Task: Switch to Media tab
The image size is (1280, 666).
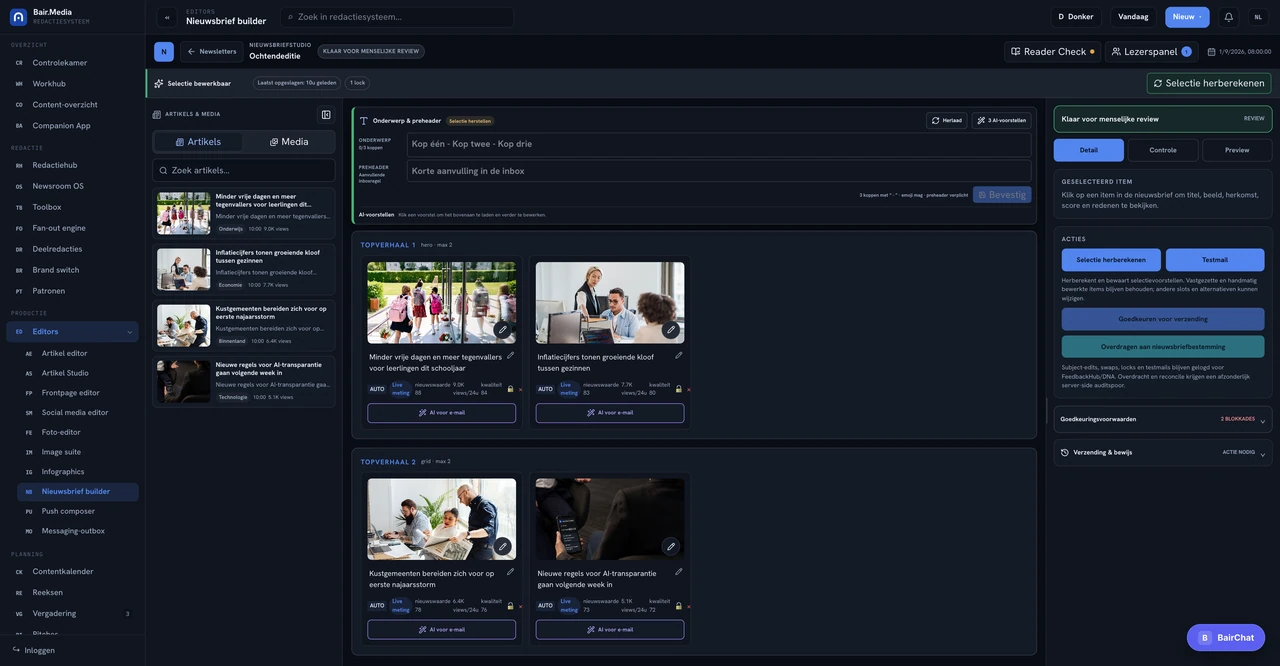Action: pos(289,142)
